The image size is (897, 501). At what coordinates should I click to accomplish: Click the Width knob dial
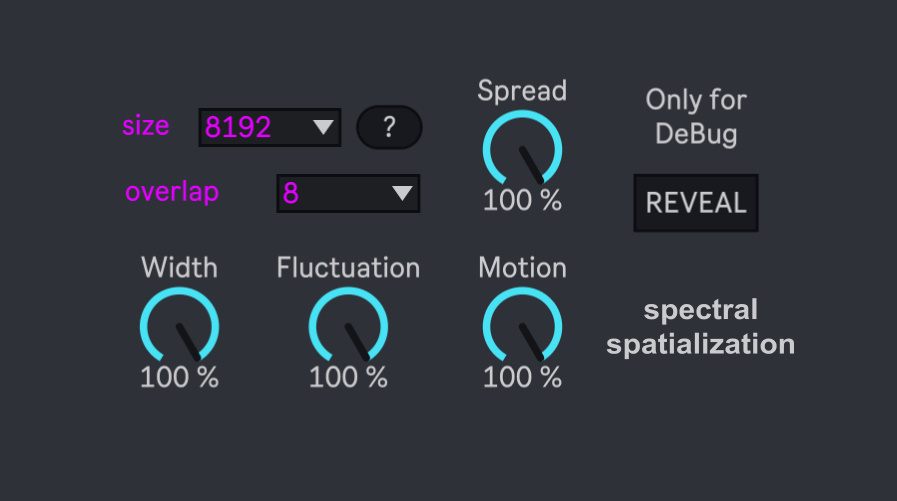(x=179, y=327)
